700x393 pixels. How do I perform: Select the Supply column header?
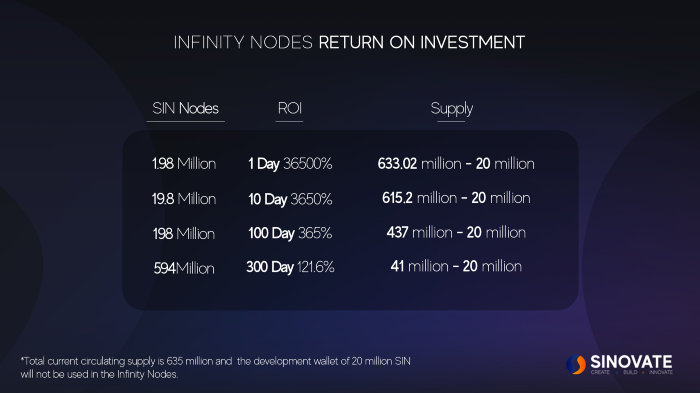(x=451, y=109)
